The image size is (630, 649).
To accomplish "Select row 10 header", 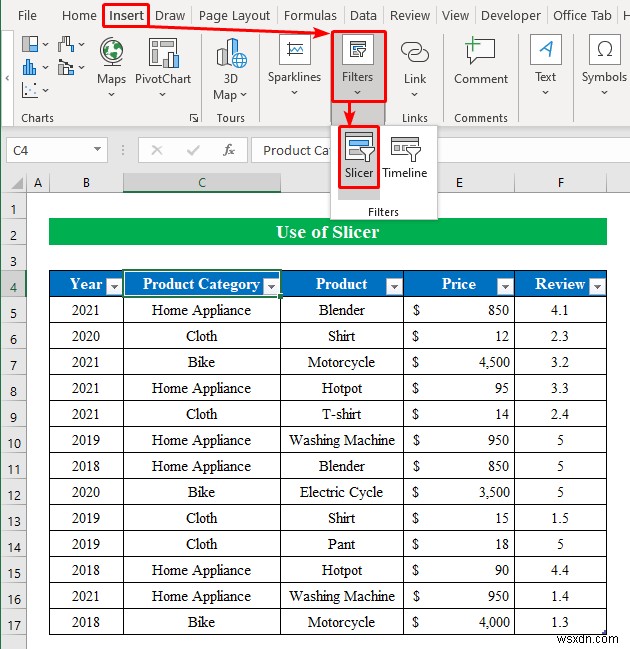I will (x=14, y=443).
